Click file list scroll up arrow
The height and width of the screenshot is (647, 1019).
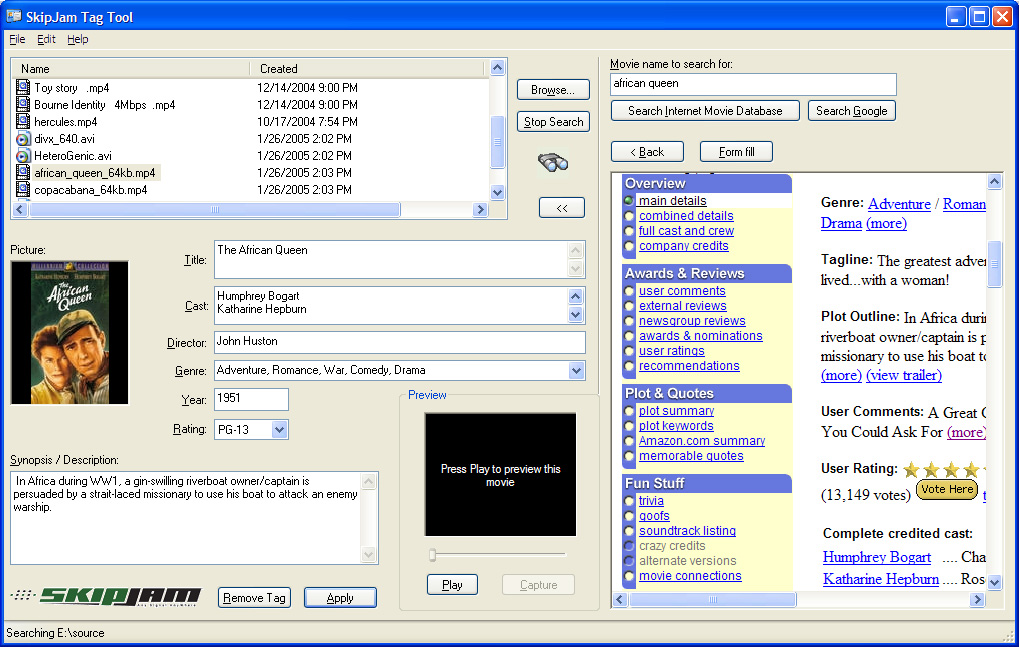(497, 68)
